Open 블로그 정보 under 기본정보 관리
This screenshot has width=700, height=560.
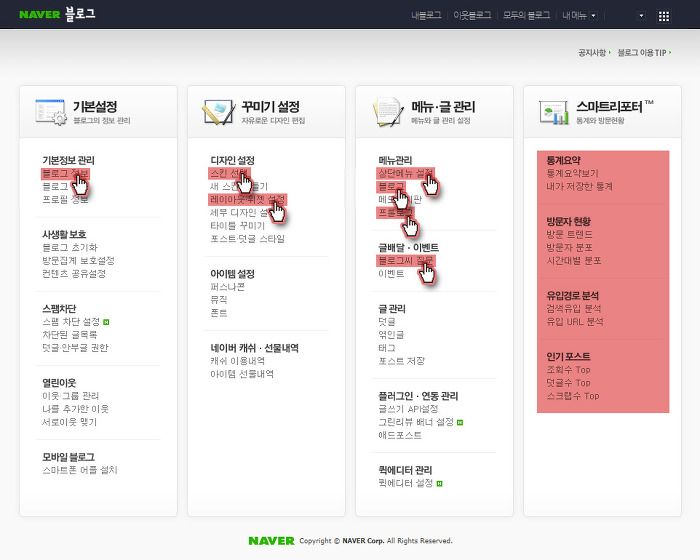coord(65,173)
